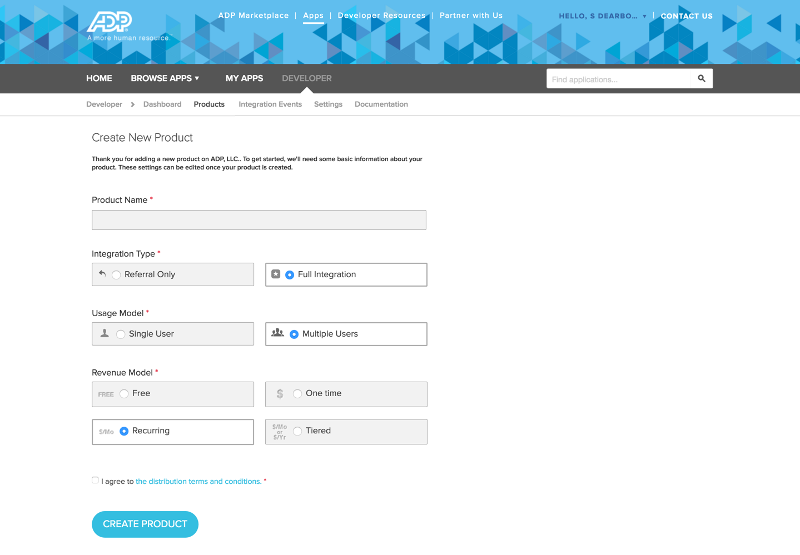Viewport: 800px width, 555px height.
Task: Open the Hello S Dearbo user menu
Action: (x=603, y=16)
